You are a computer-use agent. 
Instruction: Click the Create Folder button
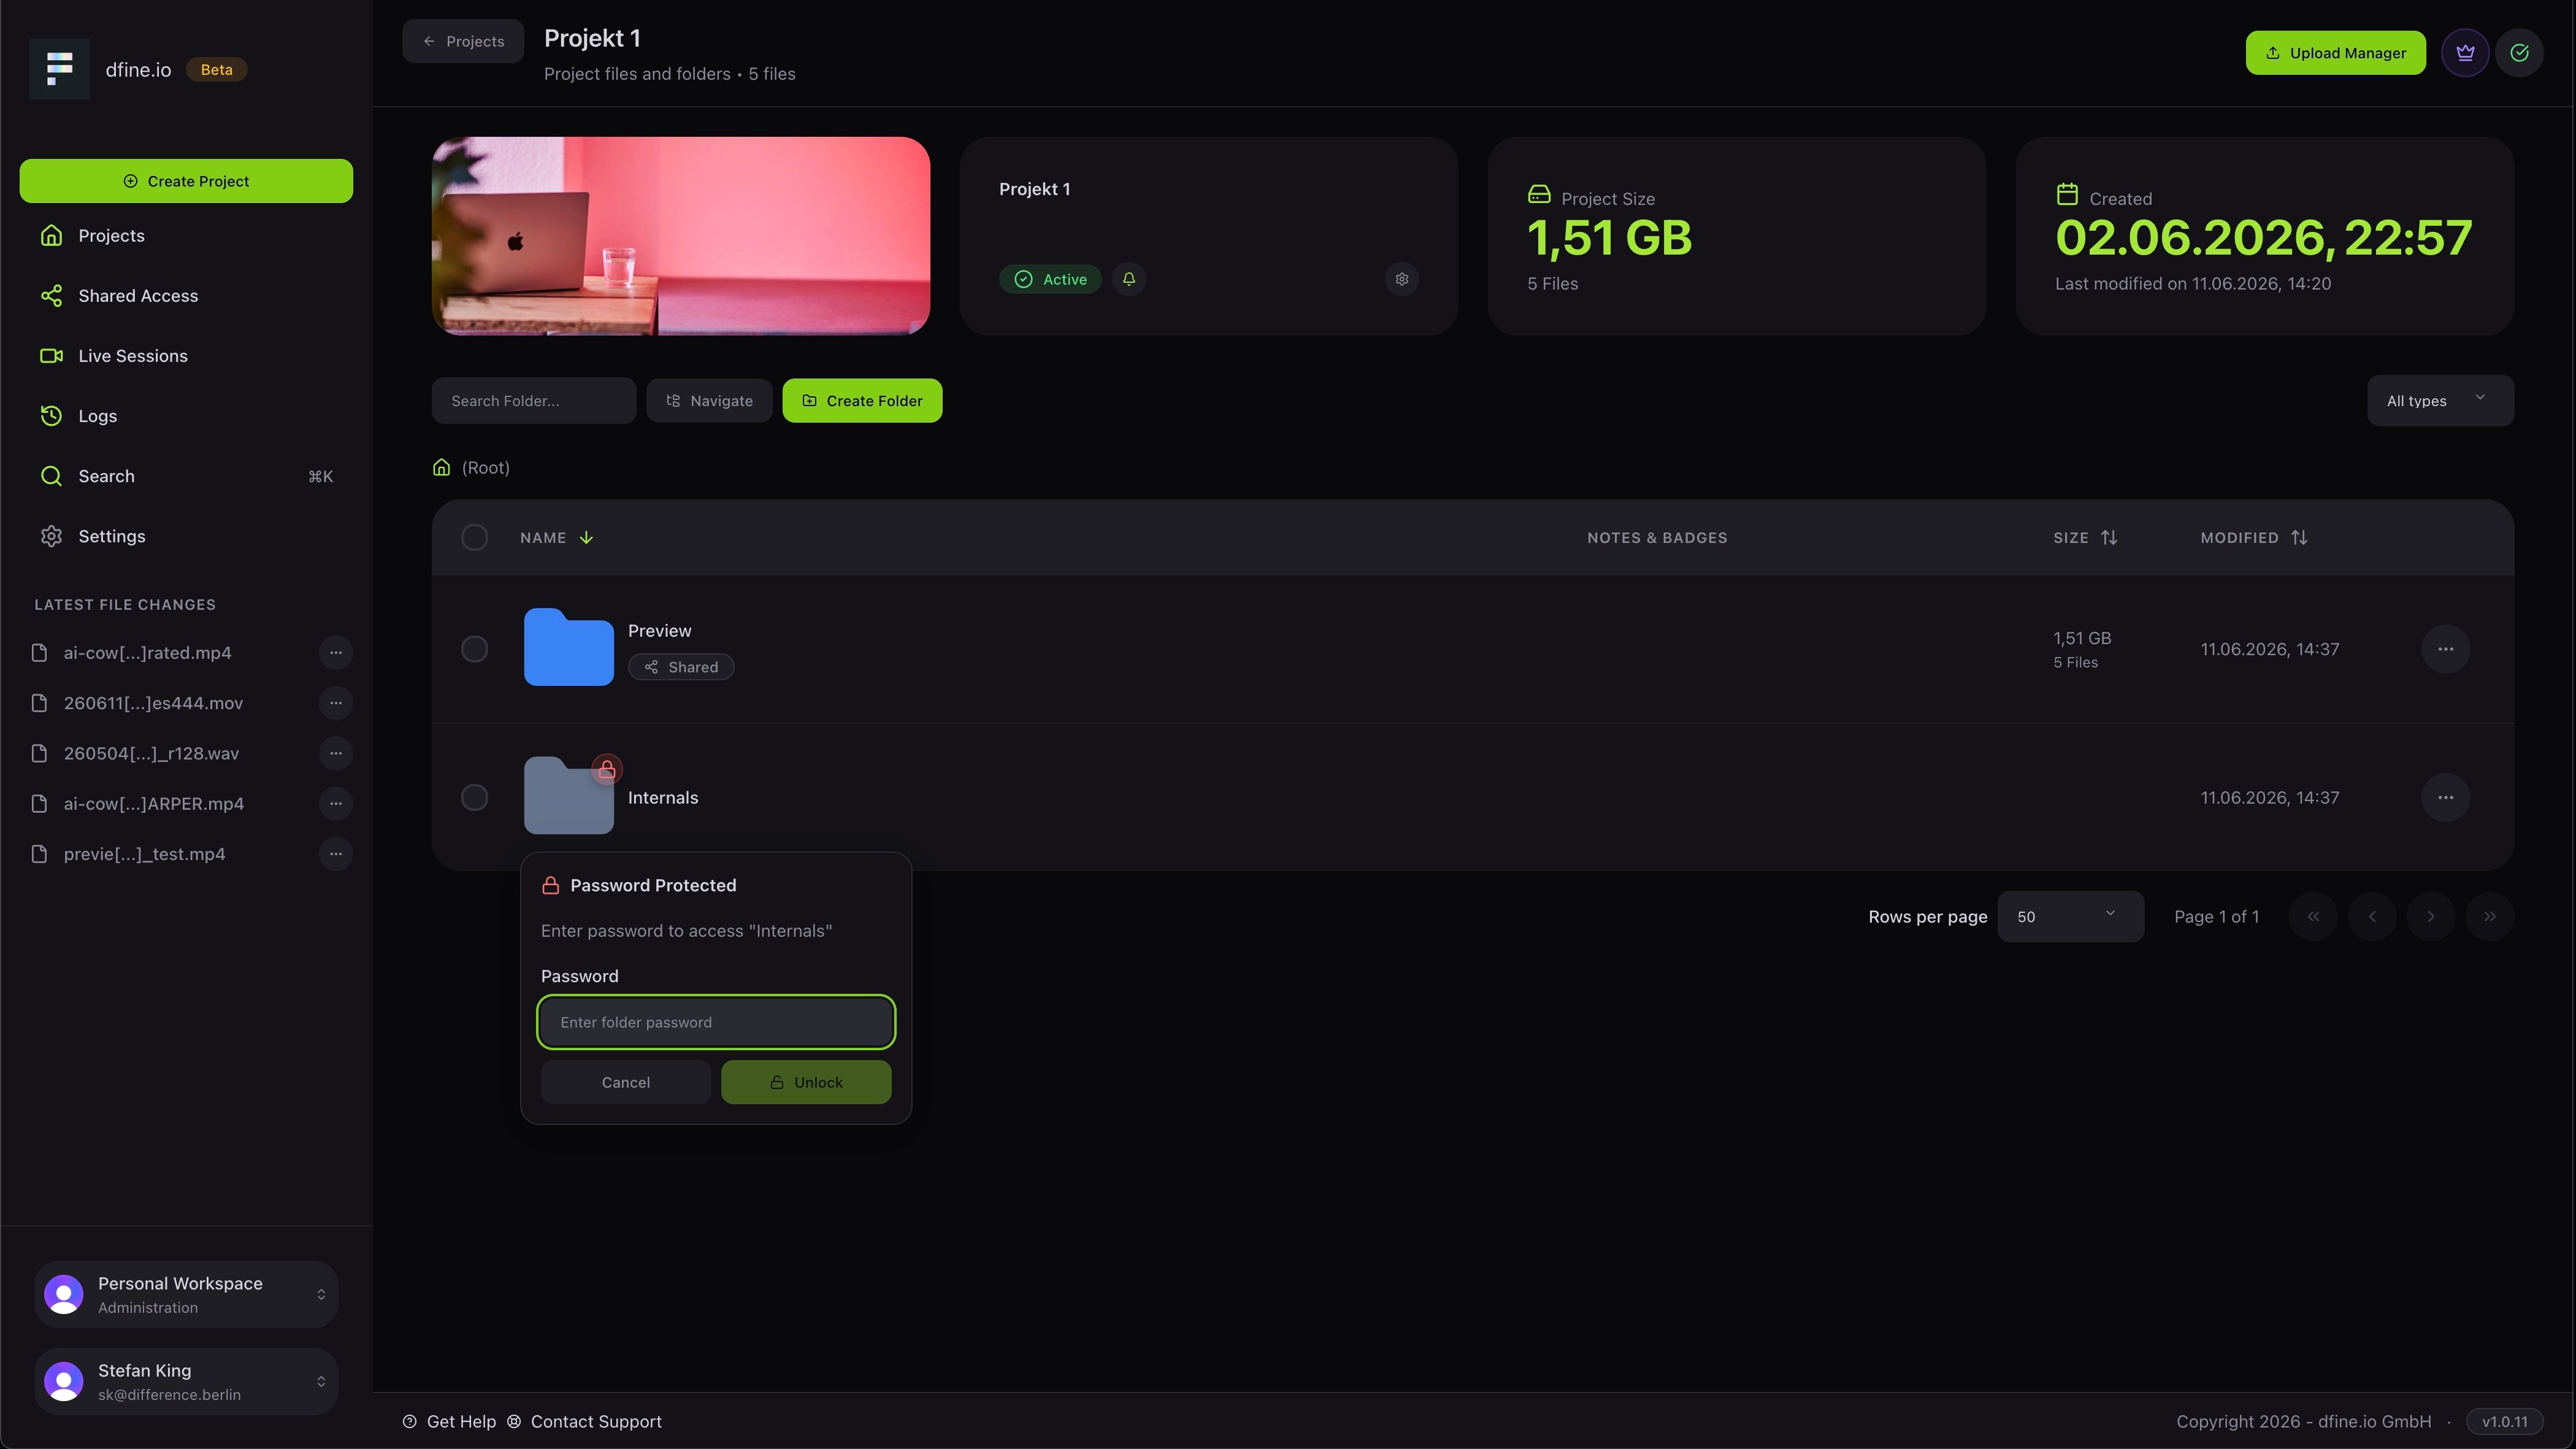click(x=862, y=401)
